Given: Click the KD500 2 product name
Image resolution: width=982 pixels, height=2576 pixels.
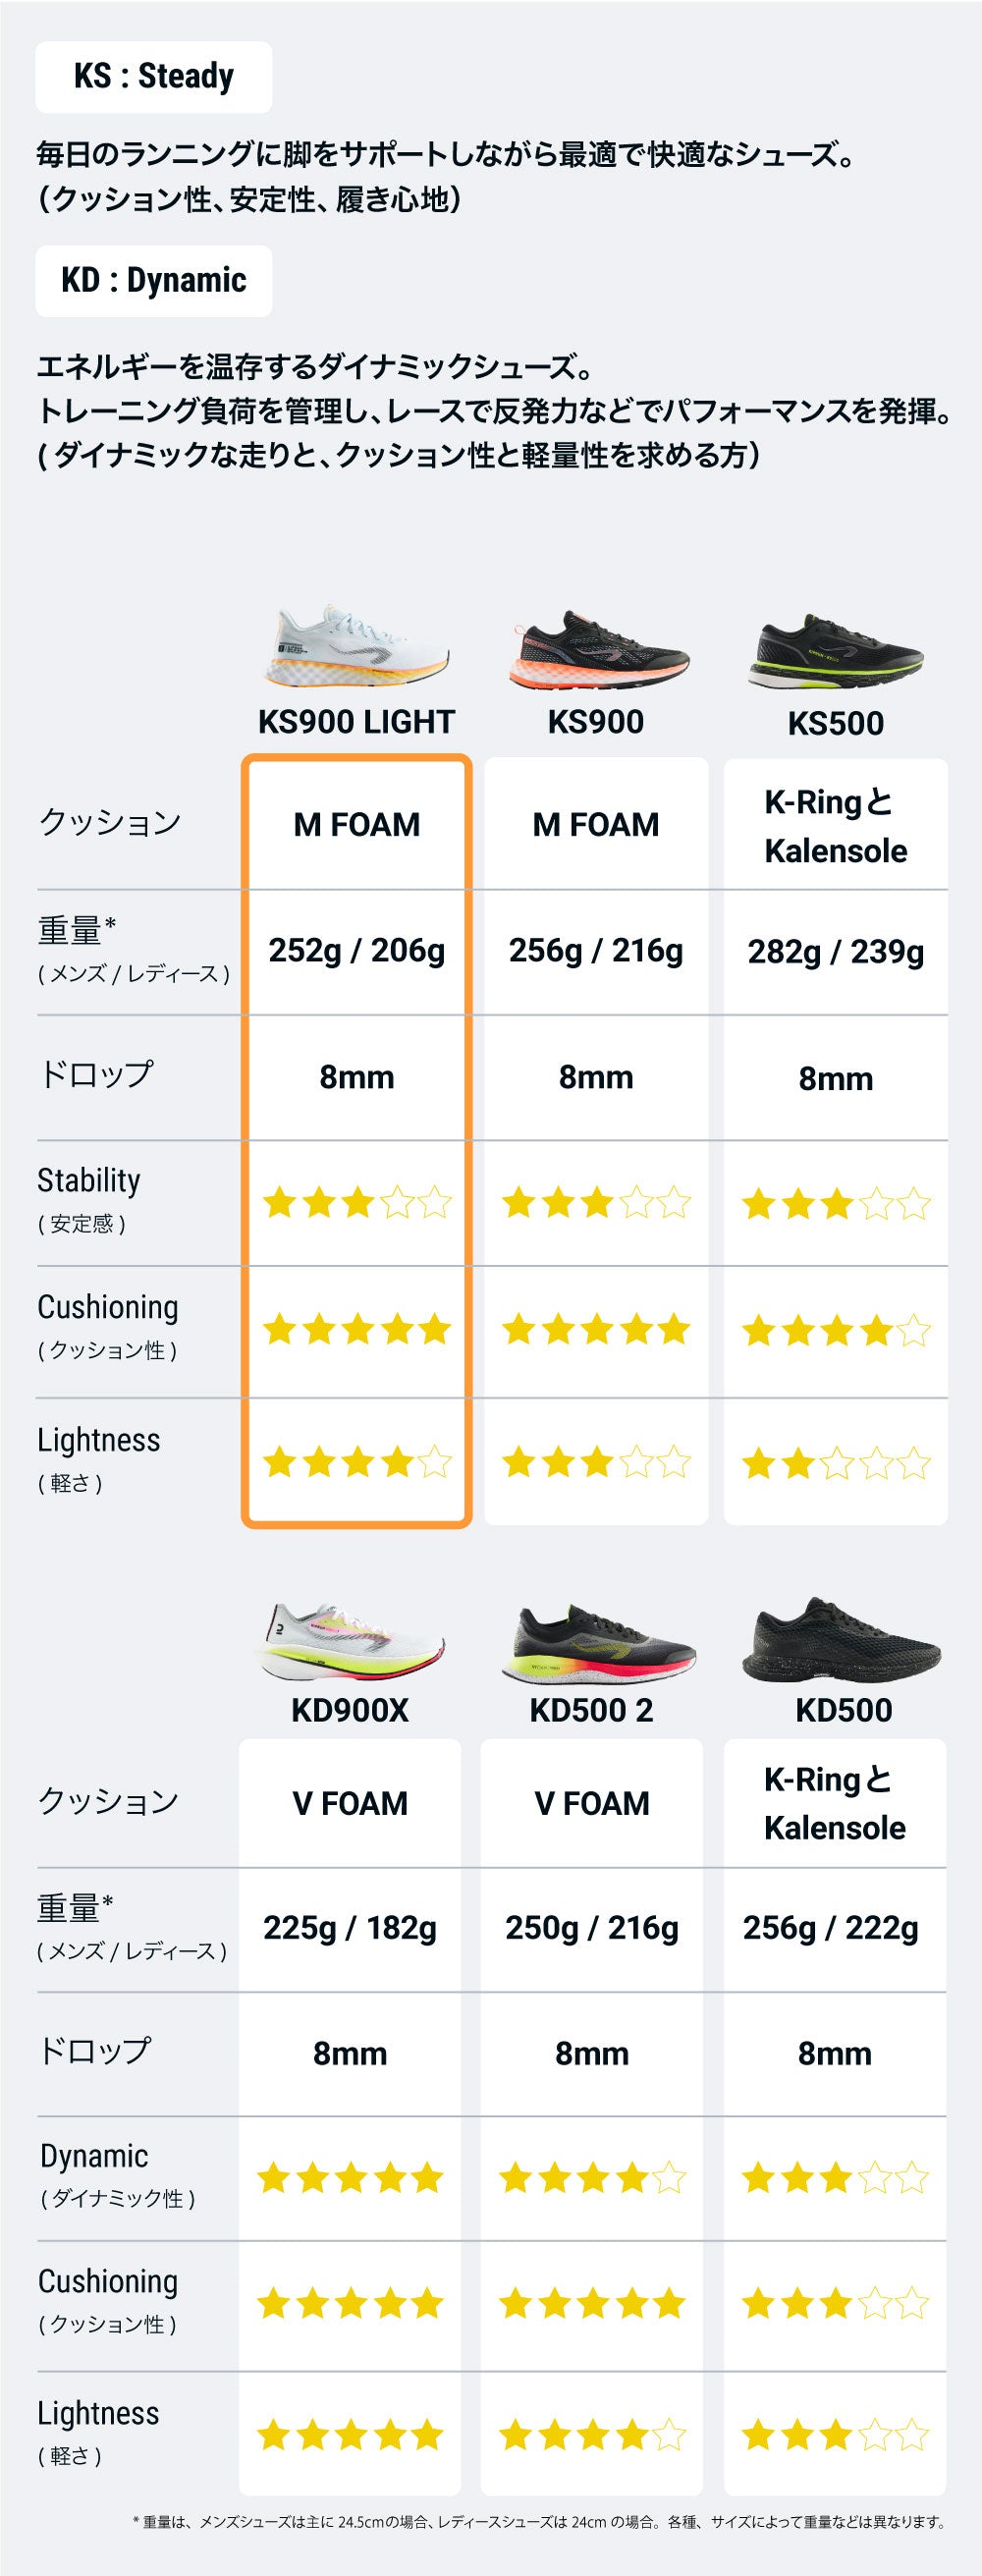Looking at the screenshot, I should (x=591, y=1710).
